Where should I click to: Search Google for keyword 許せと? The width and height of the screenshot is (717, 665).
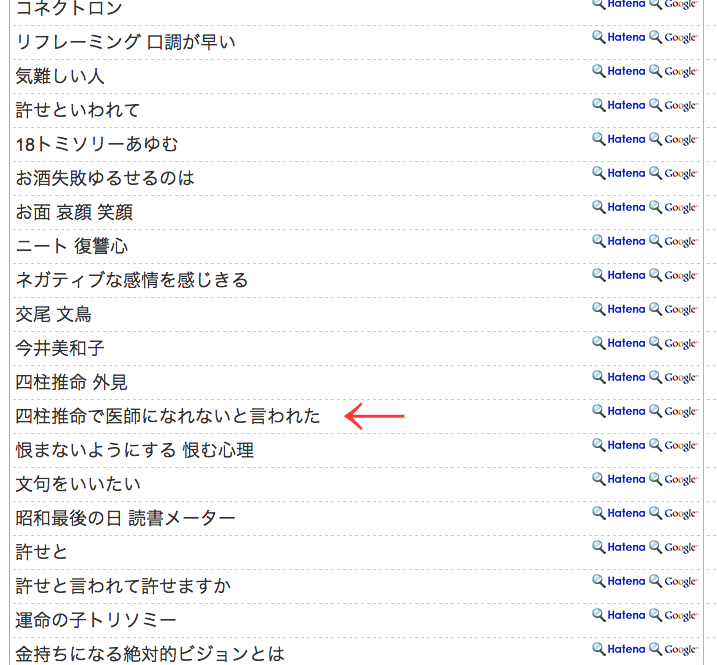[673, 547]
